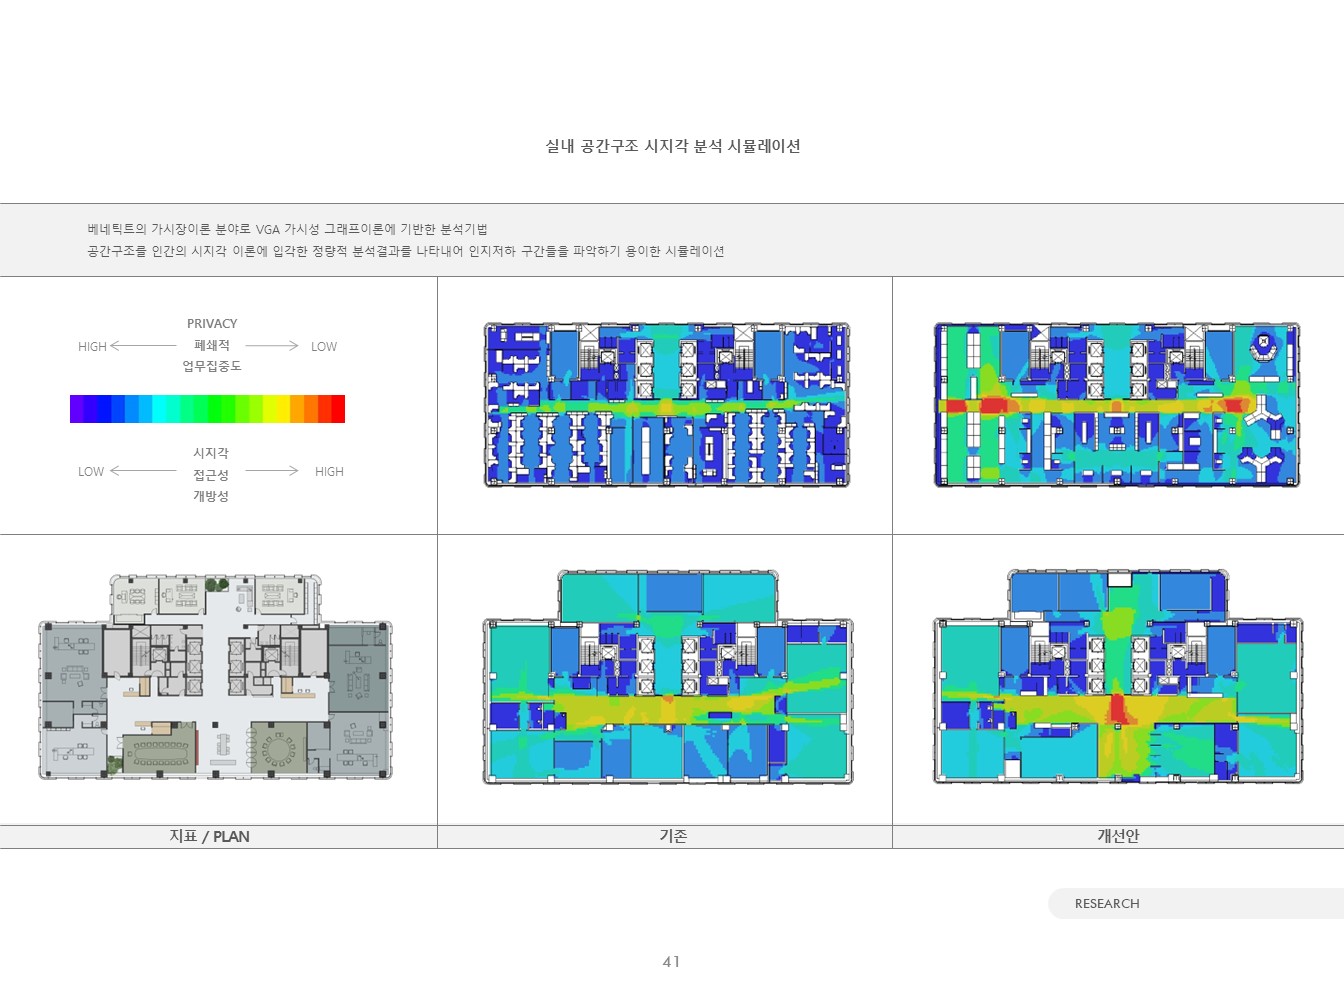This screenshot has width=1344, height=1008.
Task: Click the title 실내 공간구조 시지각 분석 시뮬레이션
Action: [672, 146]
